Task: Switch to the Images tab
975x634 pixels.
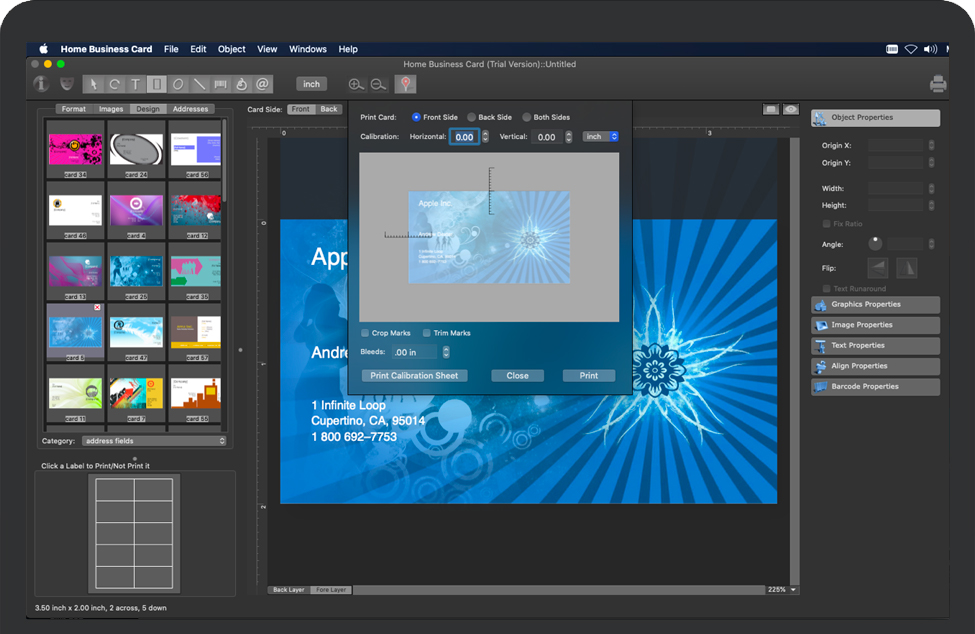Action: pos(111,109)
